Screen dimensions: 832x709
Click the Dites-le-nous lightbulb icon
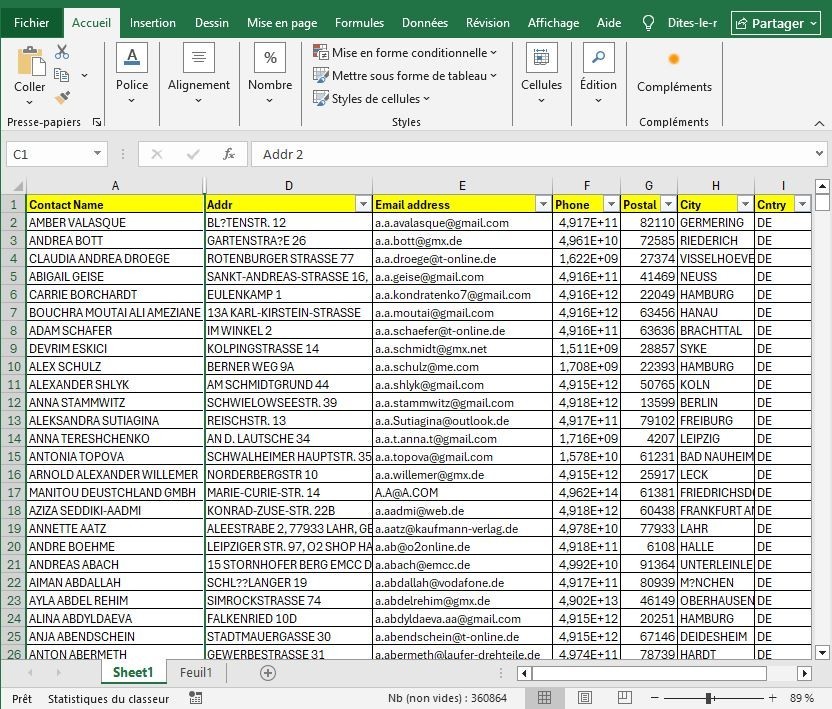[x=648, y=23]
